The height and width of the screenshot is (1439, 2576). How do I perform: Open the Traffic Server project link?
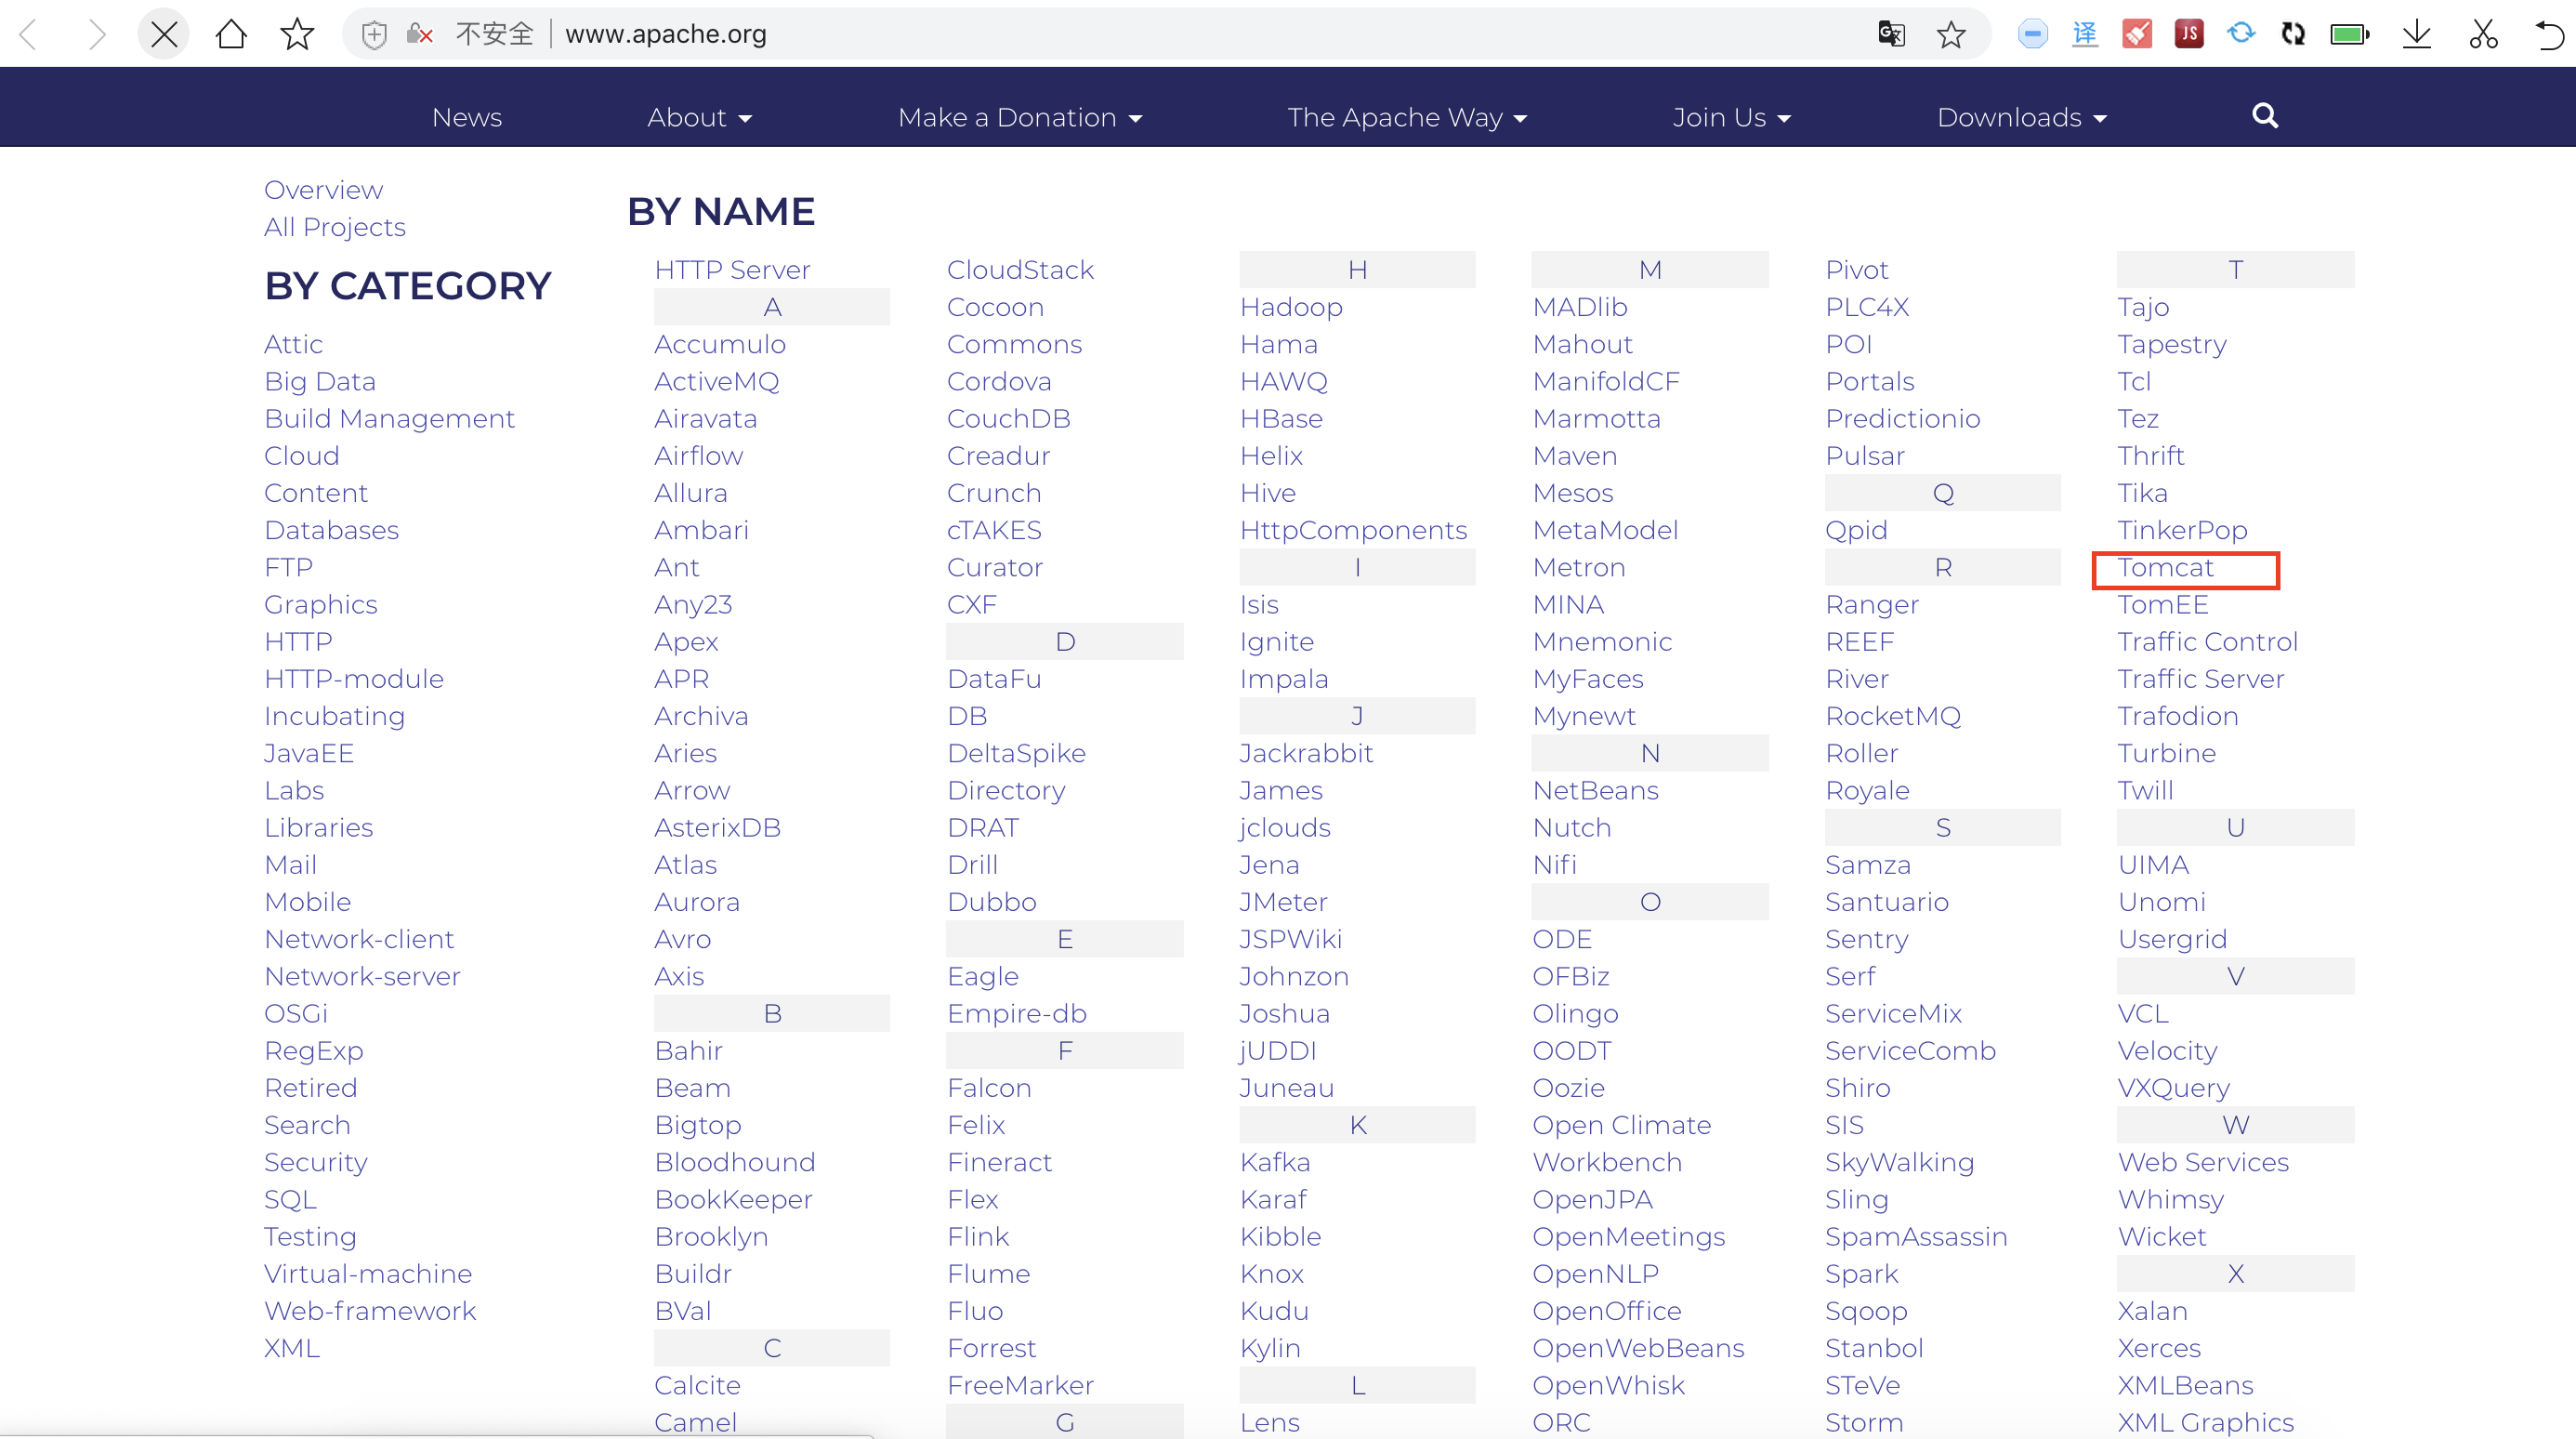click(2200, 679)
